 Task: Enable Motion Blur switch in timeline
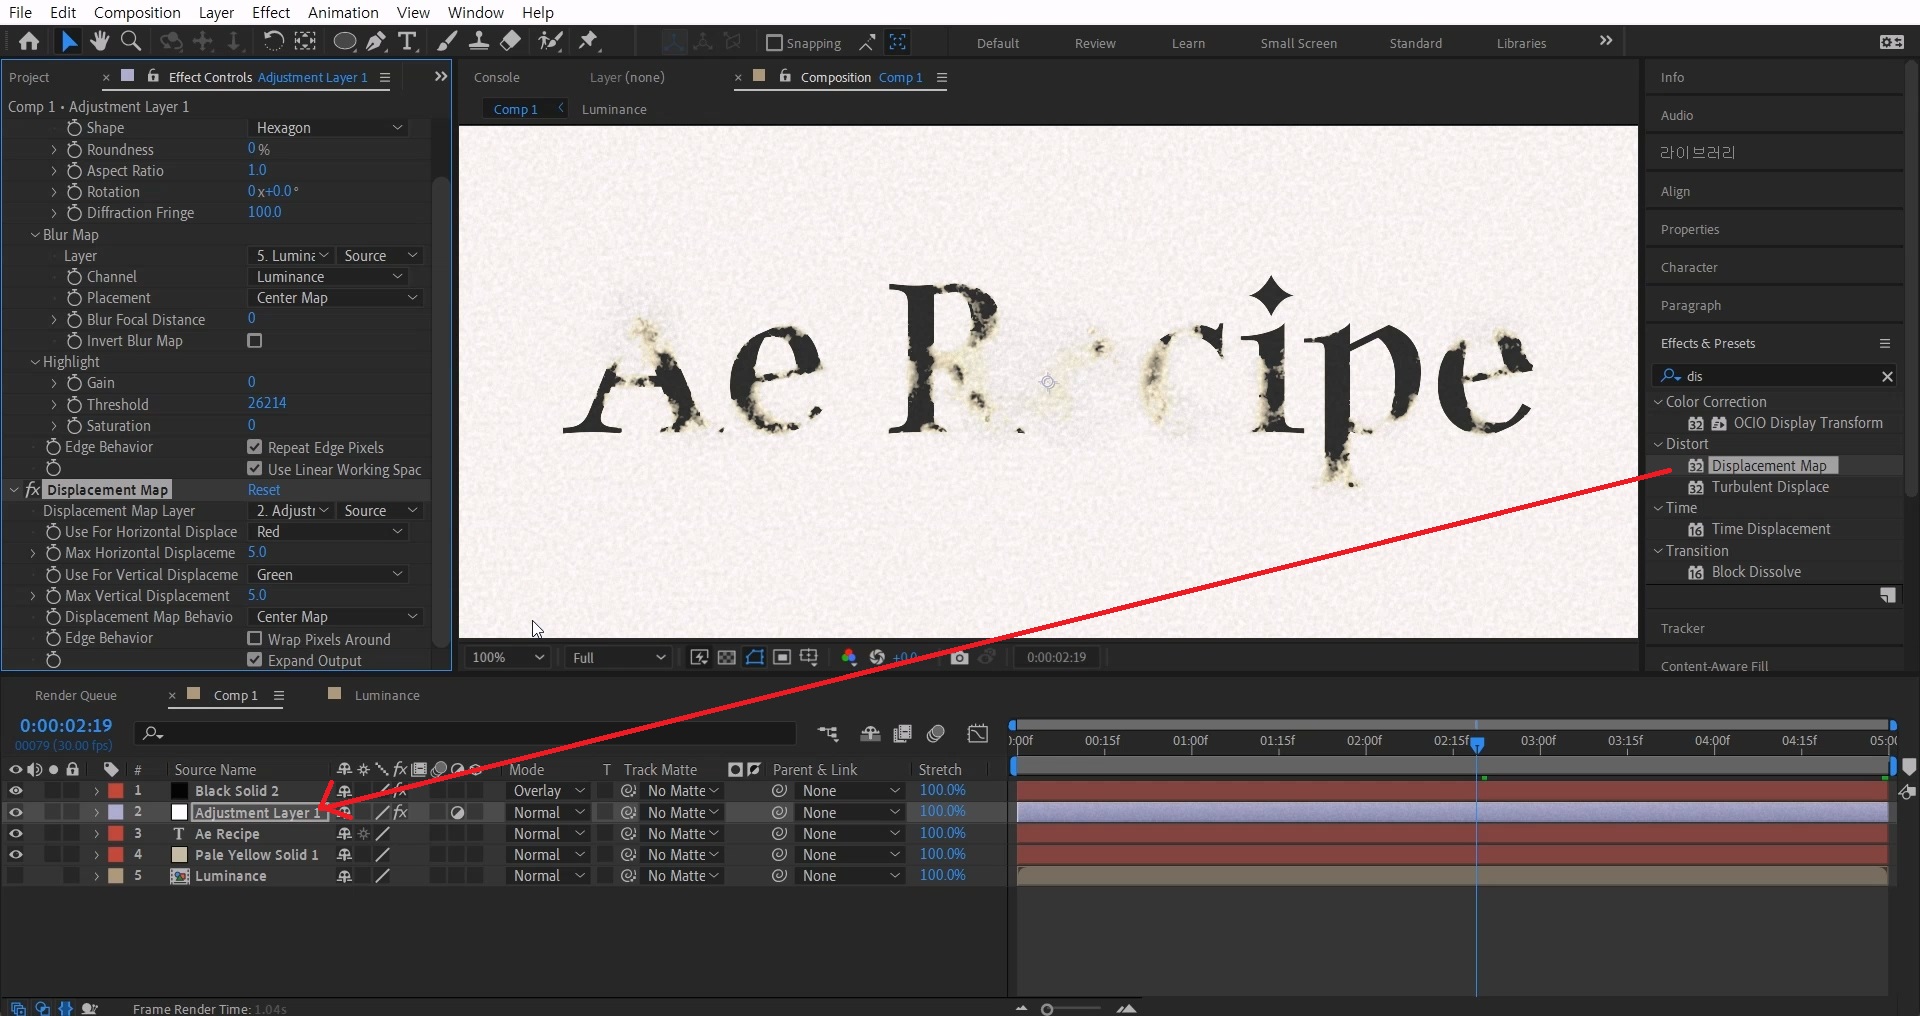coord(936,734)
